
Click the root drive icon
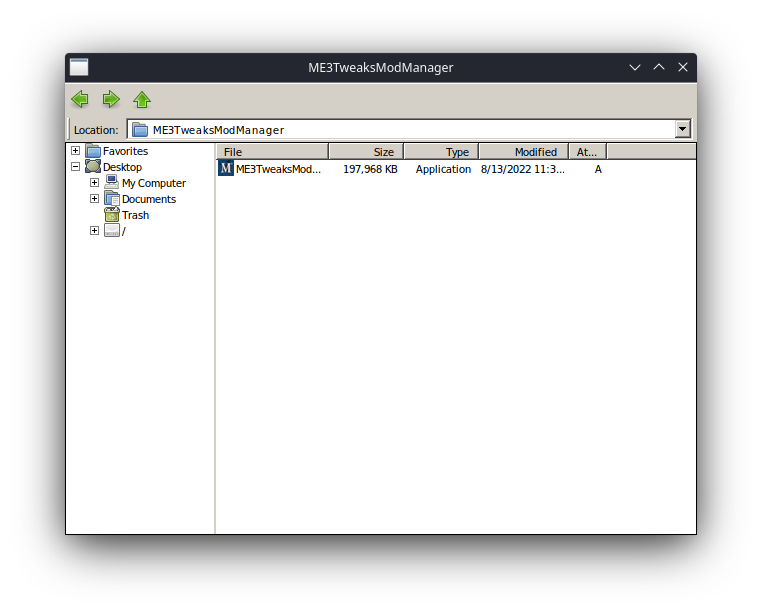[112, 230]
